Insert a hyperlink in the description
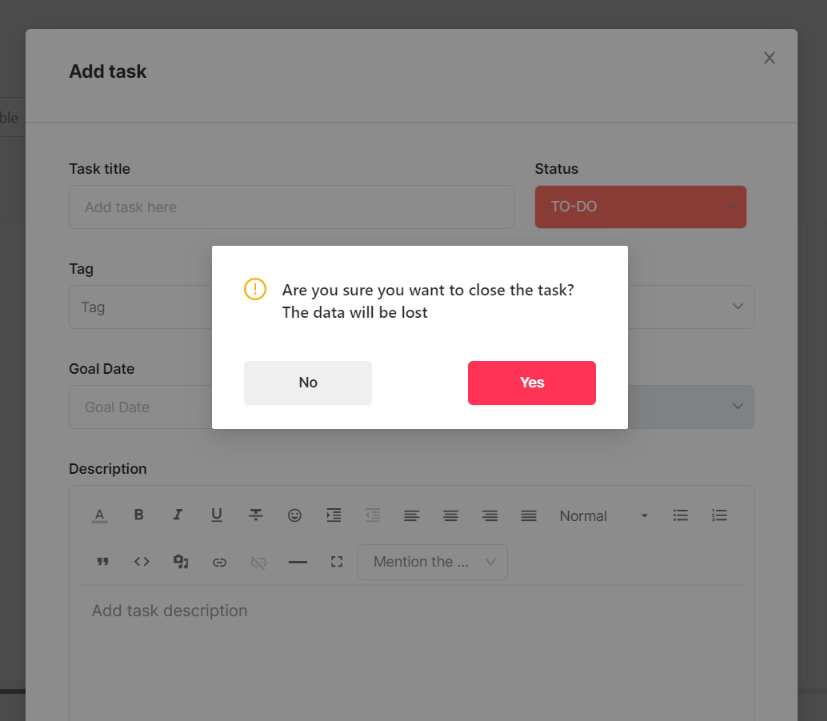Screen dimensions: 827x721 coord(219,561)
